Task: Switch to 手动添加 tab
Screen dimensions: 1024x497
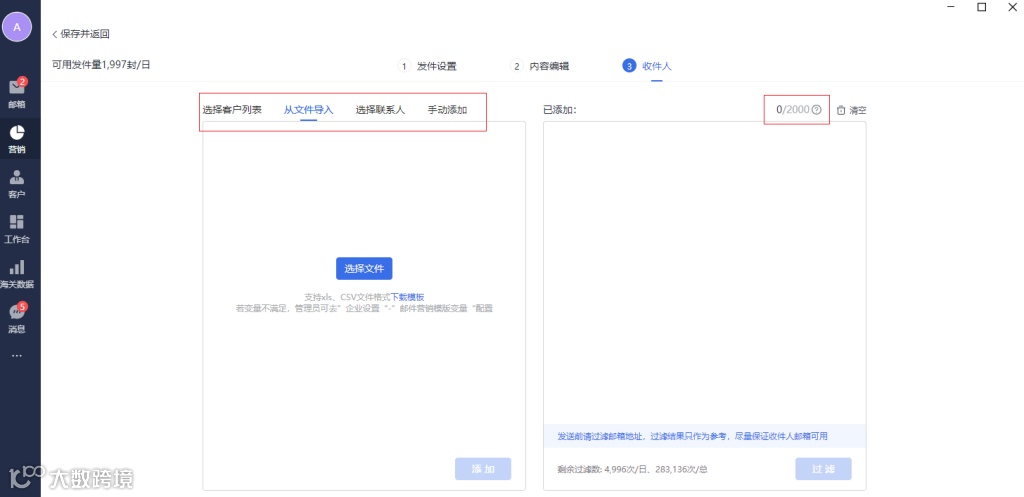Action: click(447, 110)
